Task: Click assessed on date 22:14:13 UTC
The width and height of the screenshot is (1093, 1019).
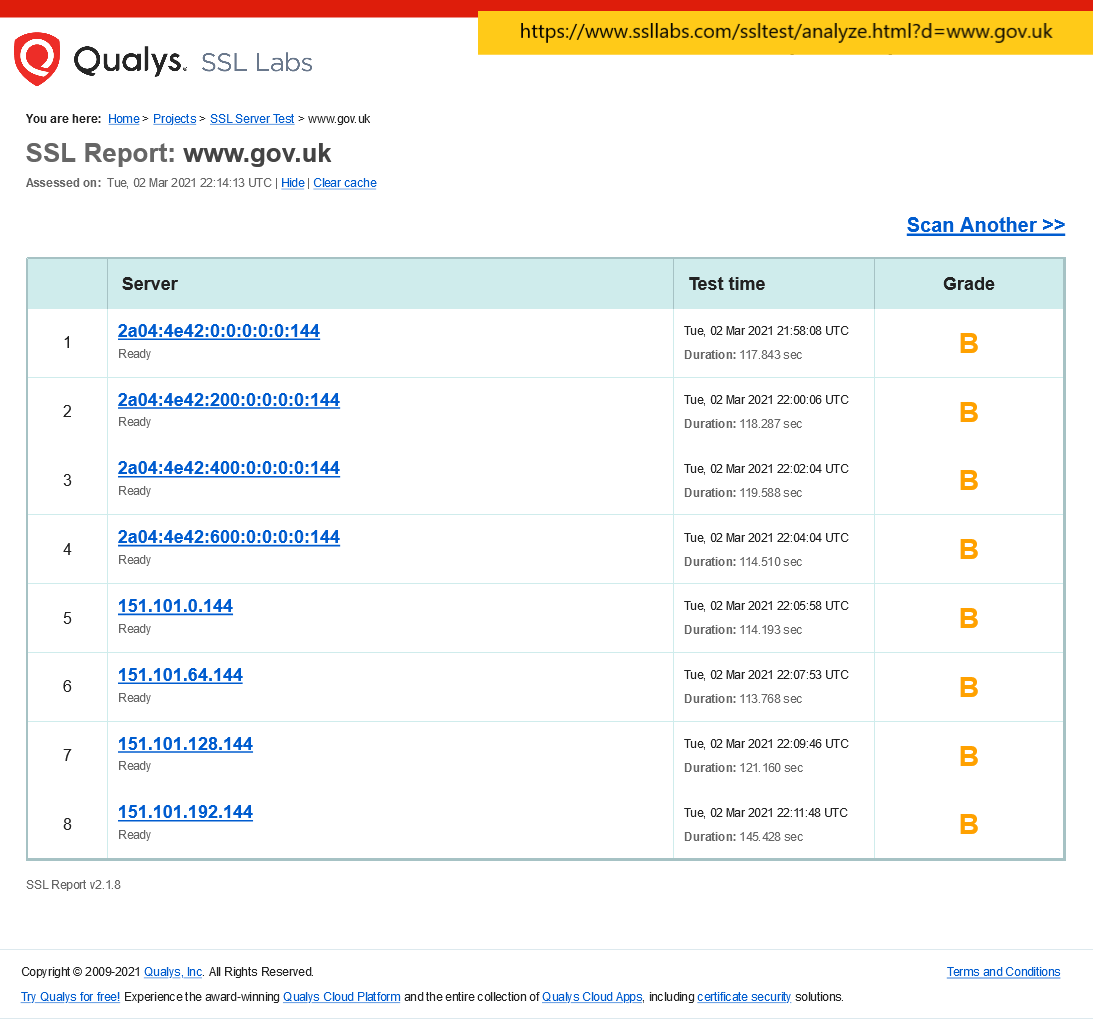Action: click(x=189, y=183)
